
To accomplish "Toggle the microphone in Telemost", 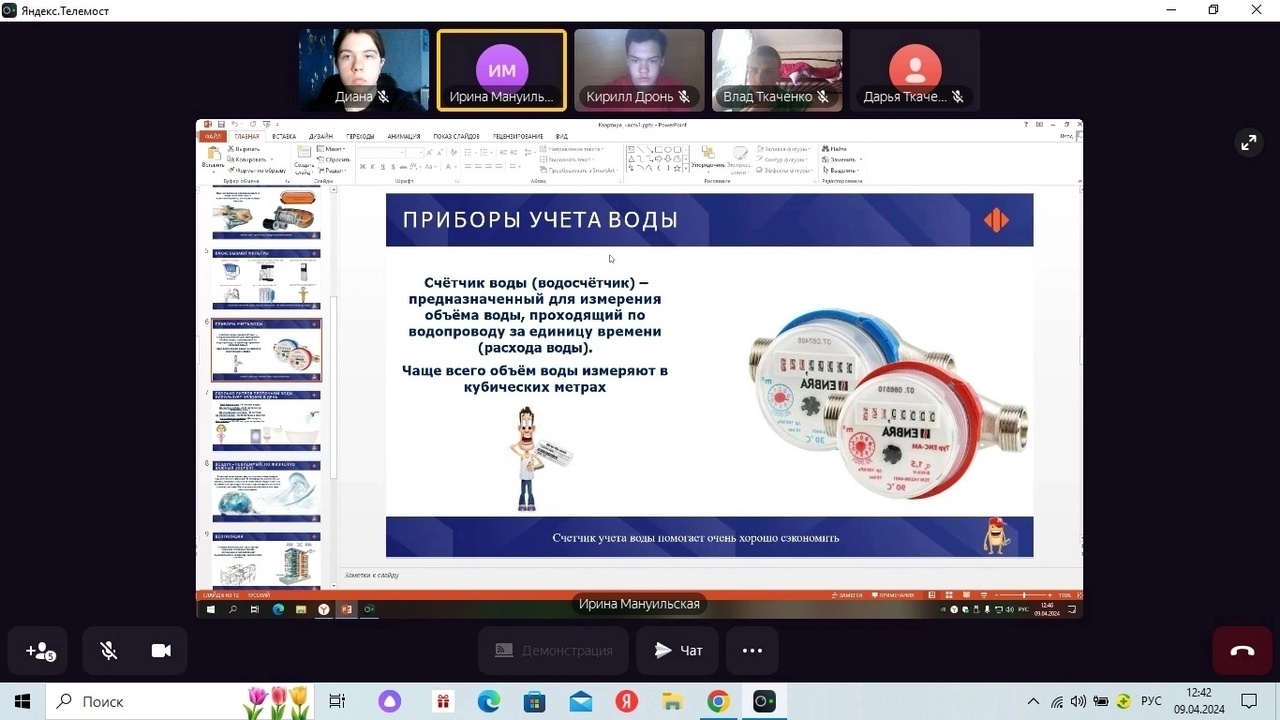I will (109, 651).
